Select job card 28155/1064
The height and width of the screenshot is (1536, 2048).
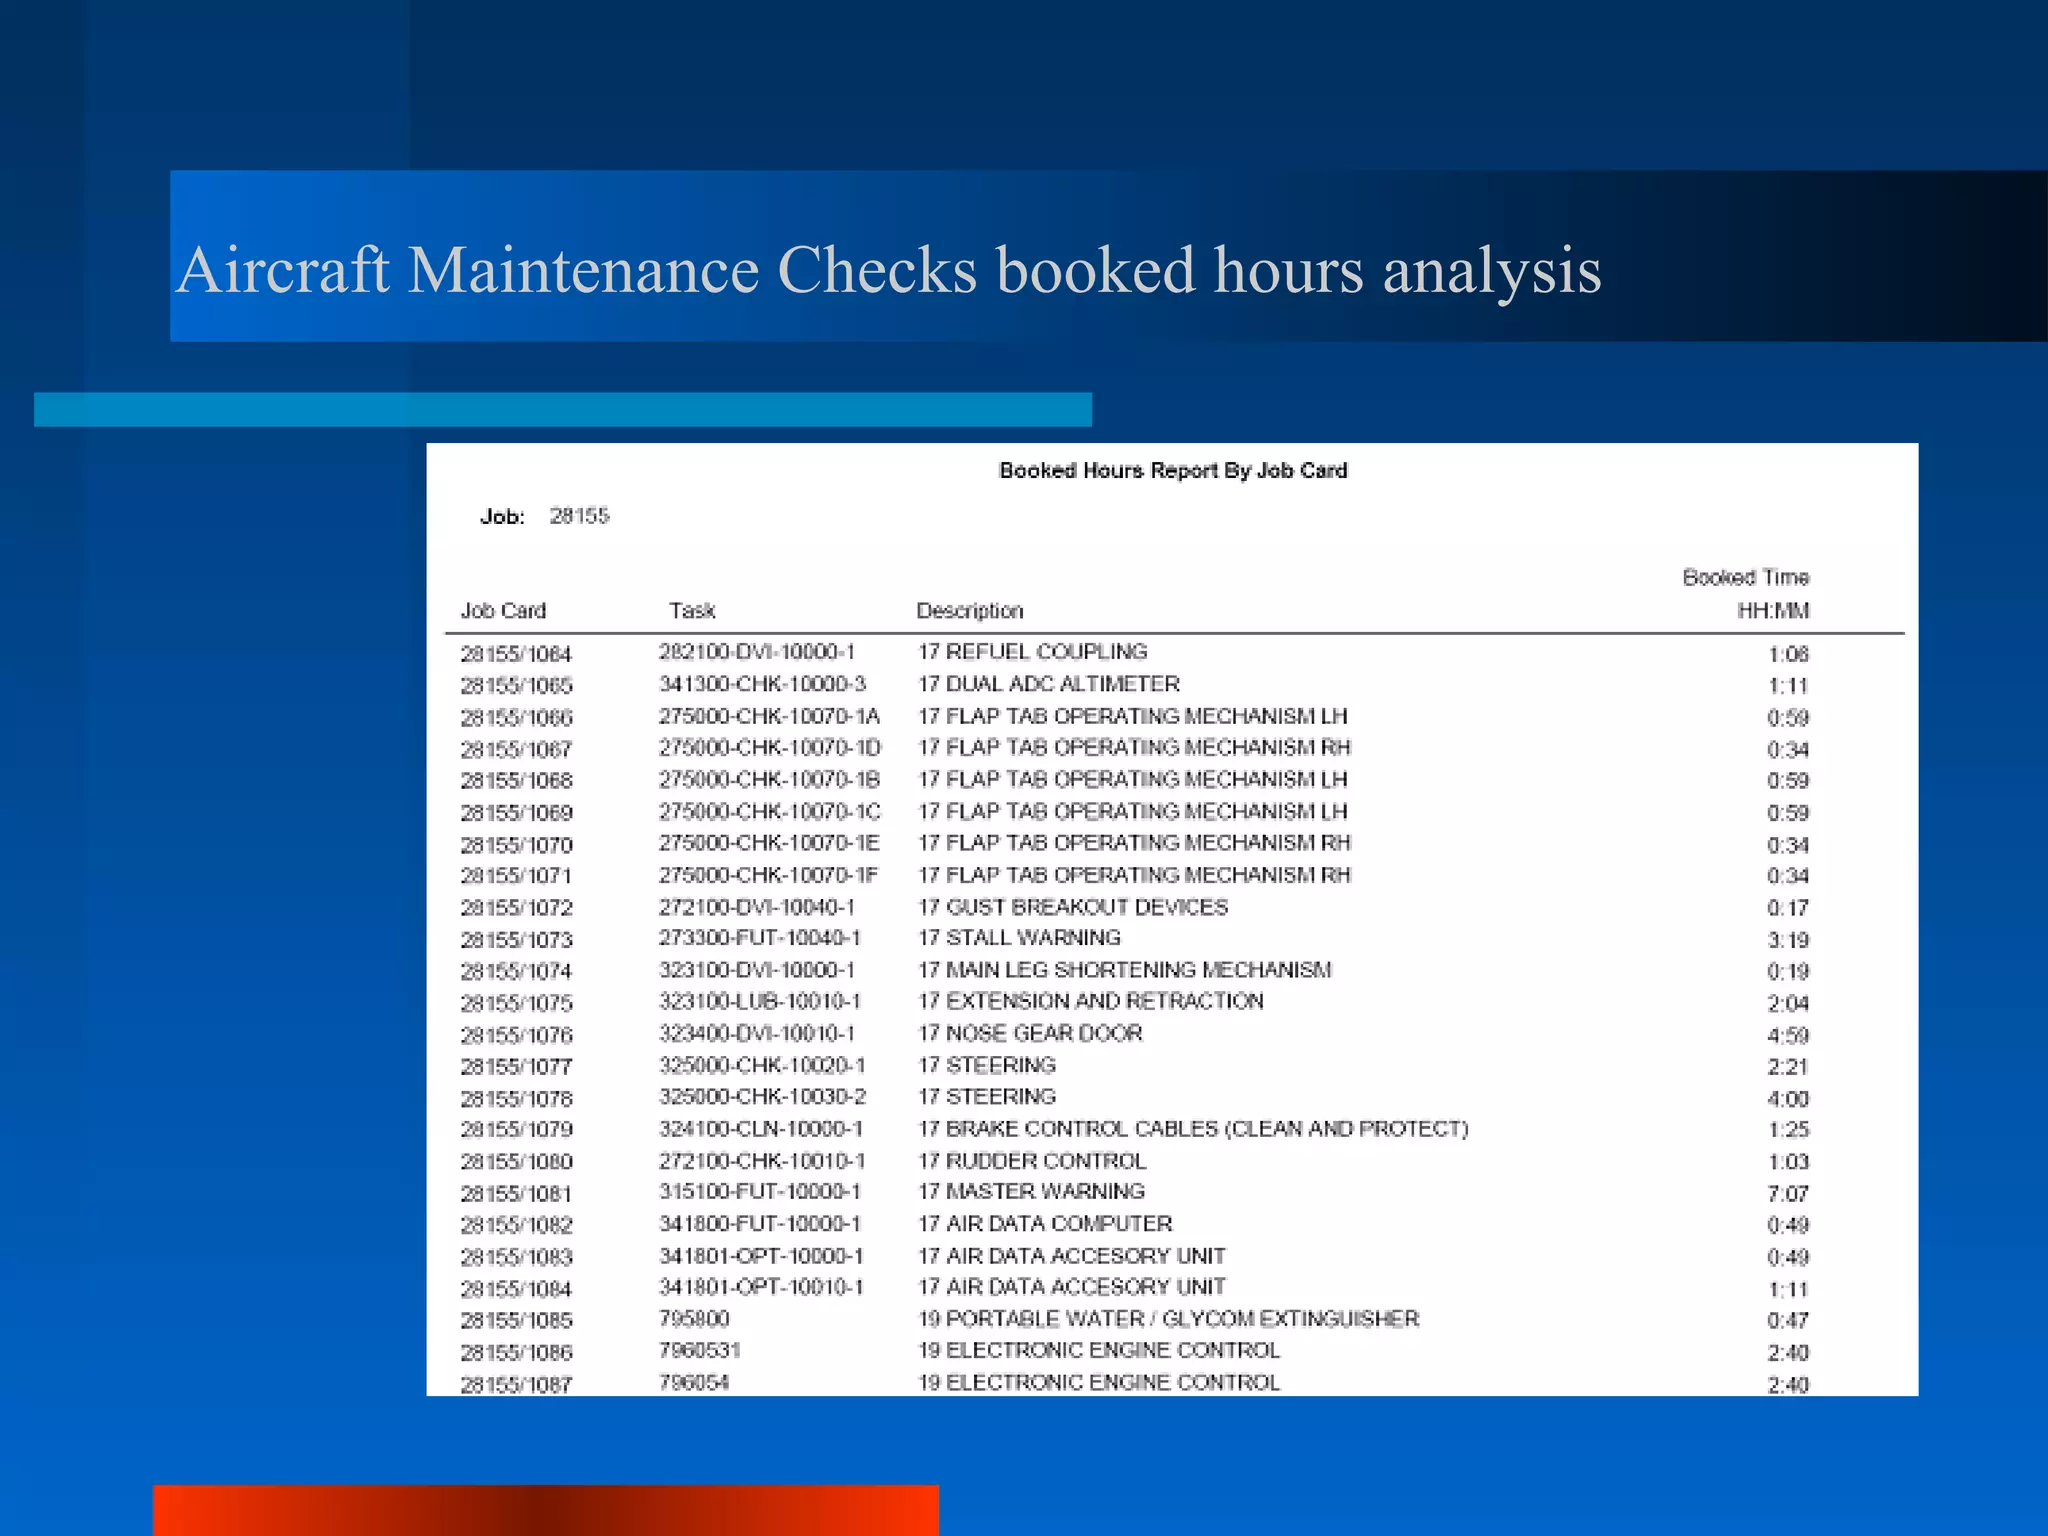coord(516,654)
